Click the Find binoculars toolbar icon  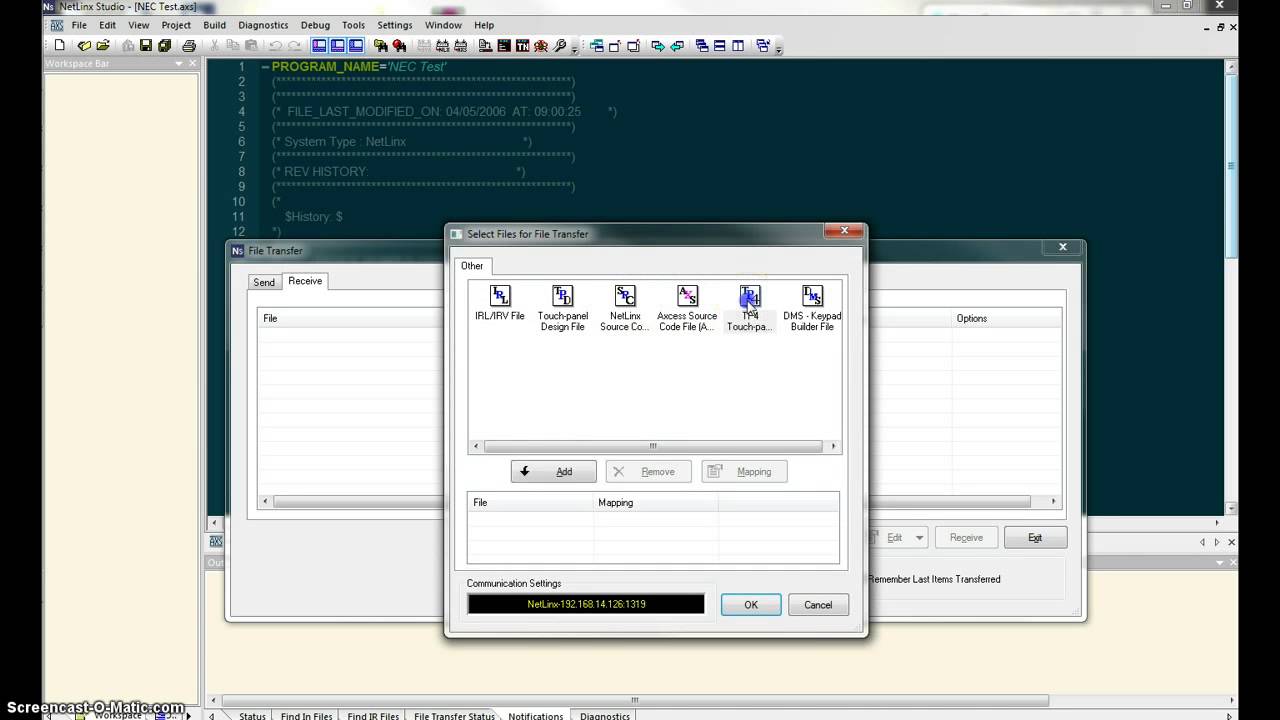coord(380,45)
